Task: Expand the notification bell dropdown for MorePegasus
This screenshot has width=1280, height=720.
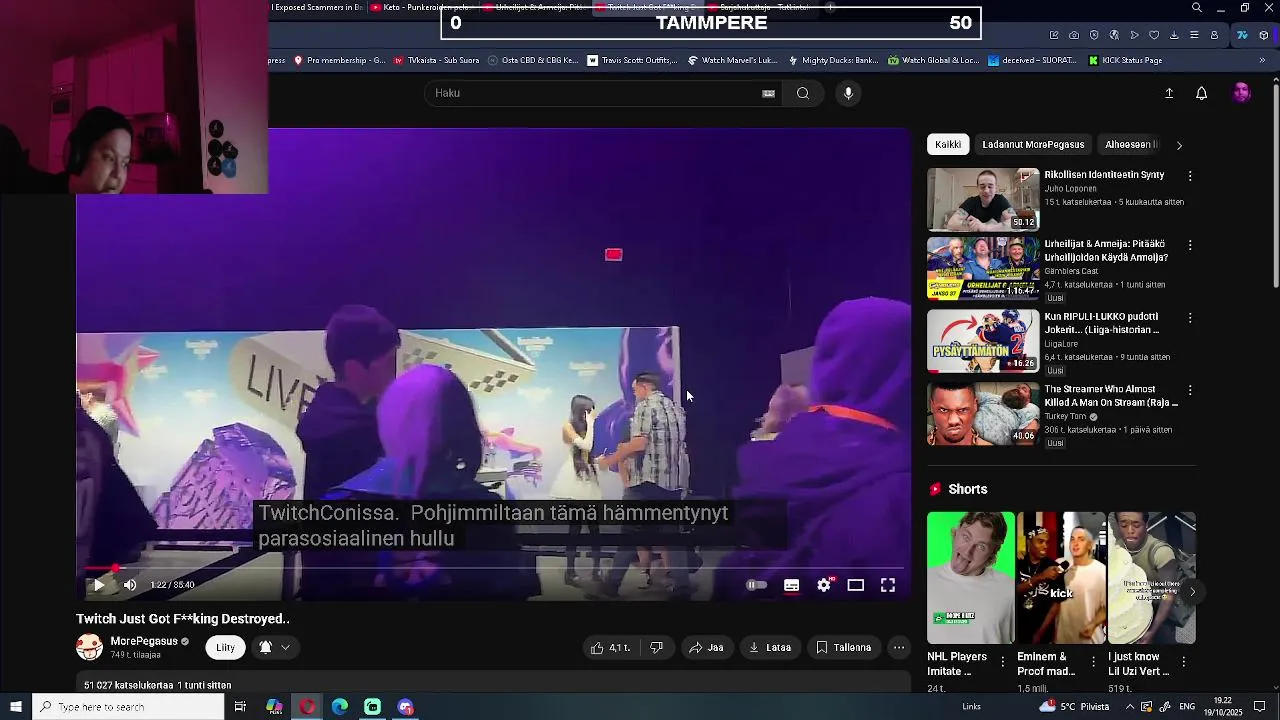Action: 275,647
